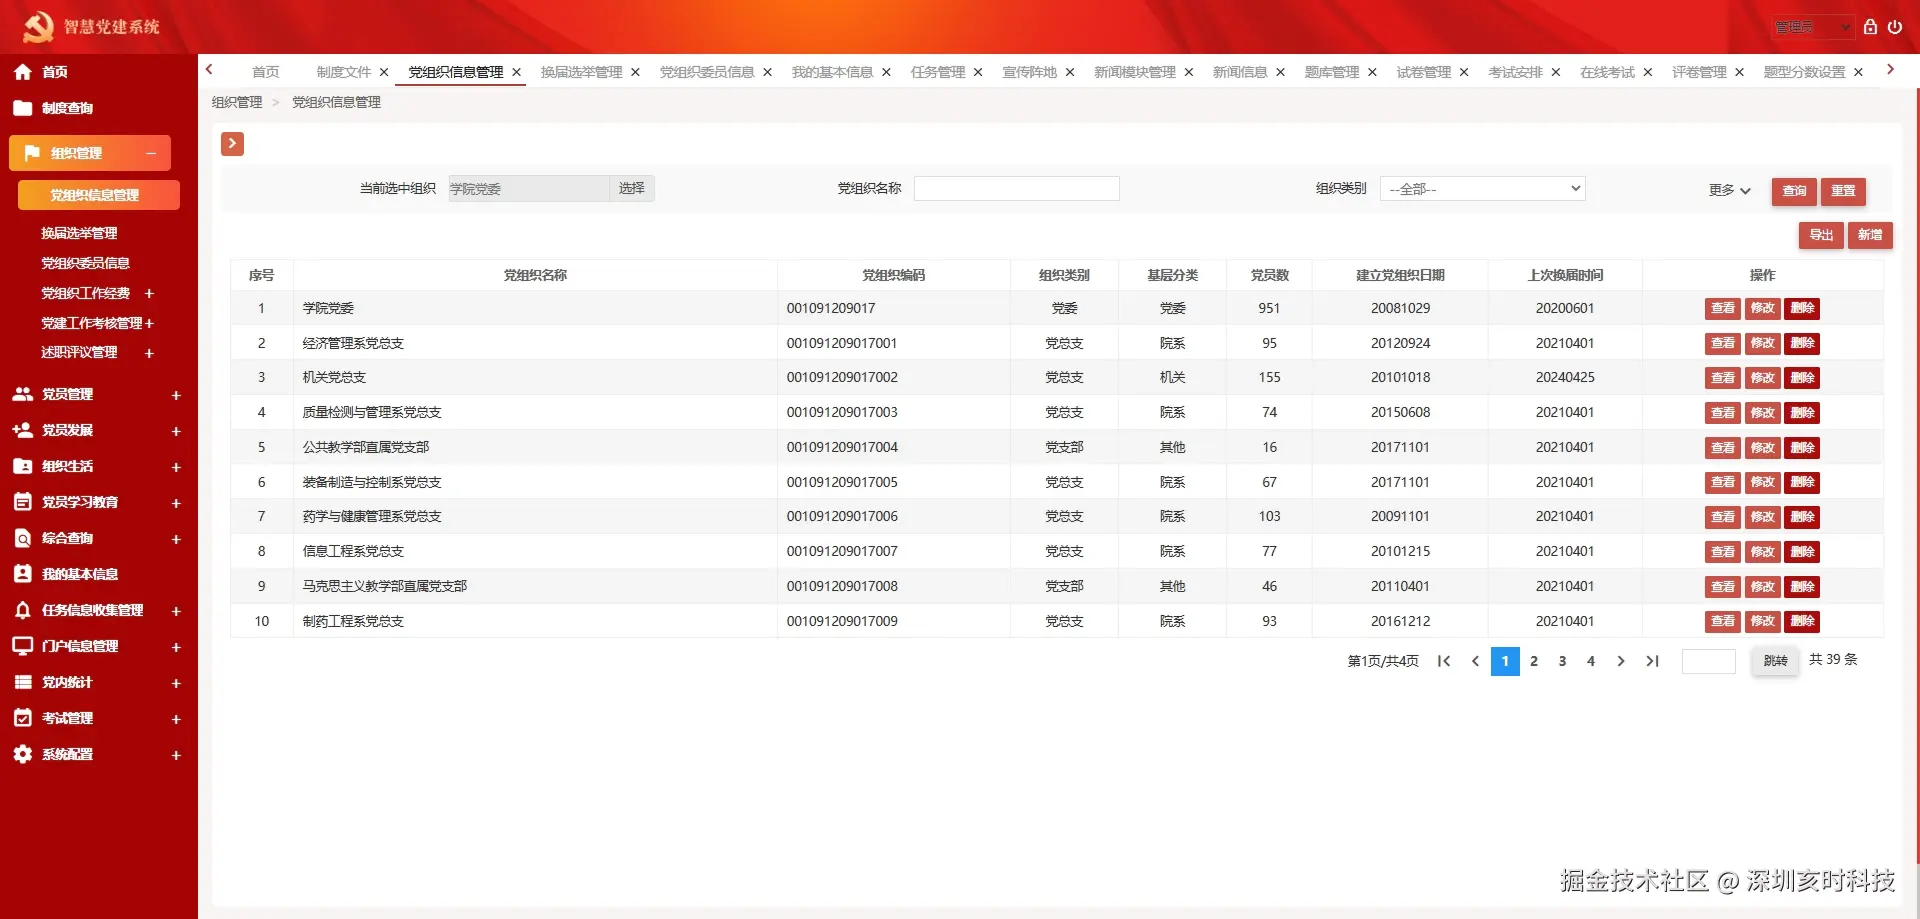Switch to the 题库管理 tab
The height and width of the screenshot is (919, 1920).
(x=1331, y=72)
